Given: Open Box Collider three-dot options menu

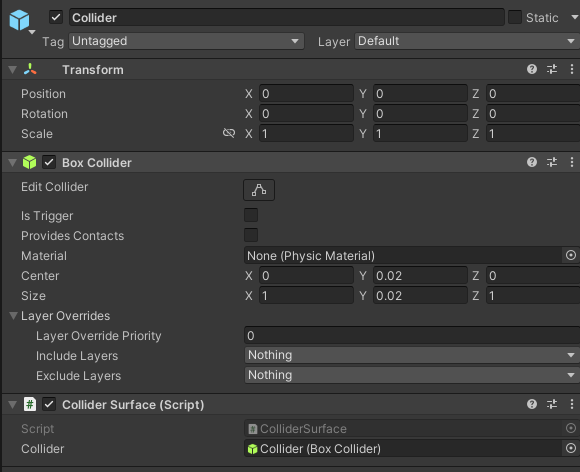Looking at the screenshot, I should [x=572, y=162].
